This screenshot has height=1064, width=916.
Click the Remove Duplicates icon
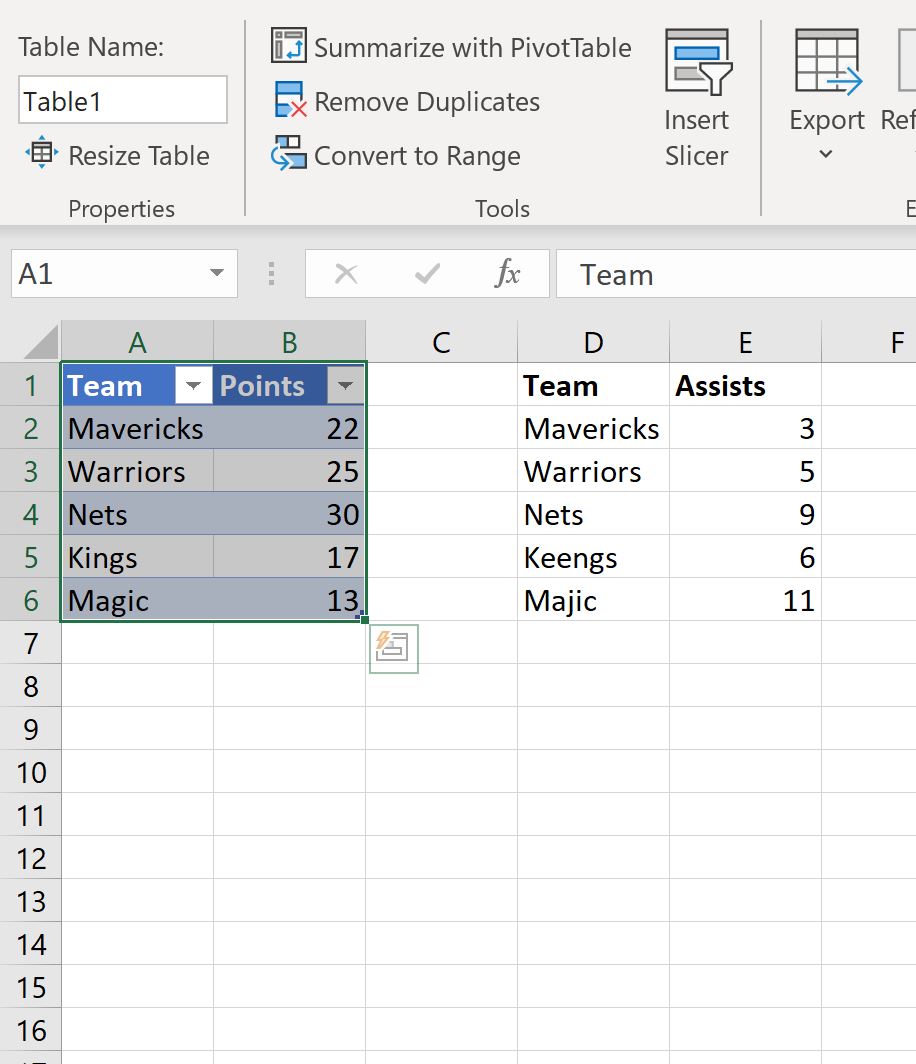pos(288,101)
